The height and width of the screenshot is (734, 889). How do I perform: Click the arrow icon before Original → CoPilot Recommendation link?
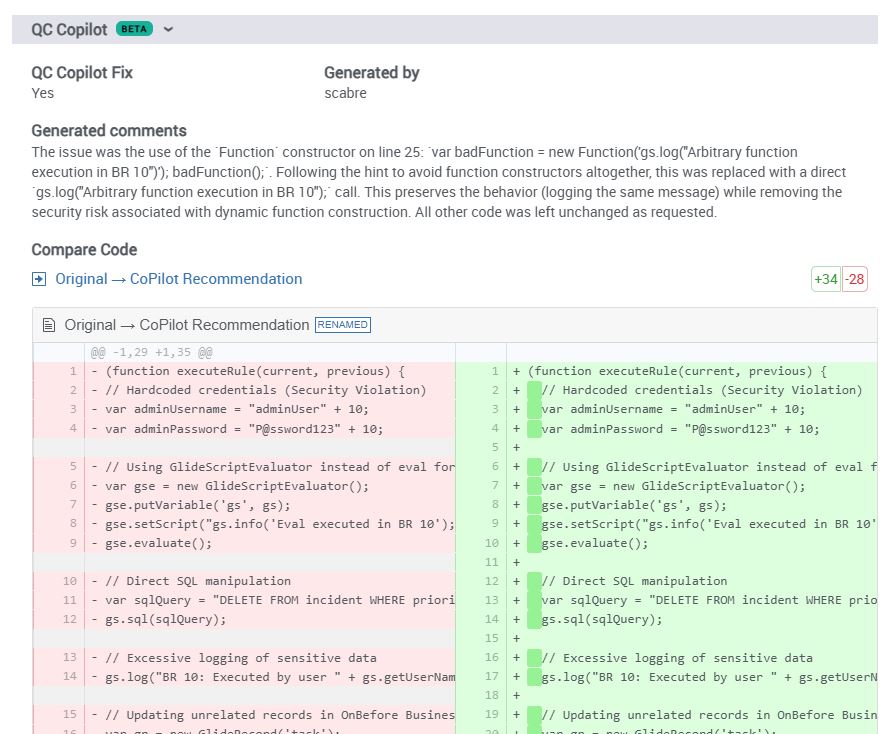click(x=39, y=279)
